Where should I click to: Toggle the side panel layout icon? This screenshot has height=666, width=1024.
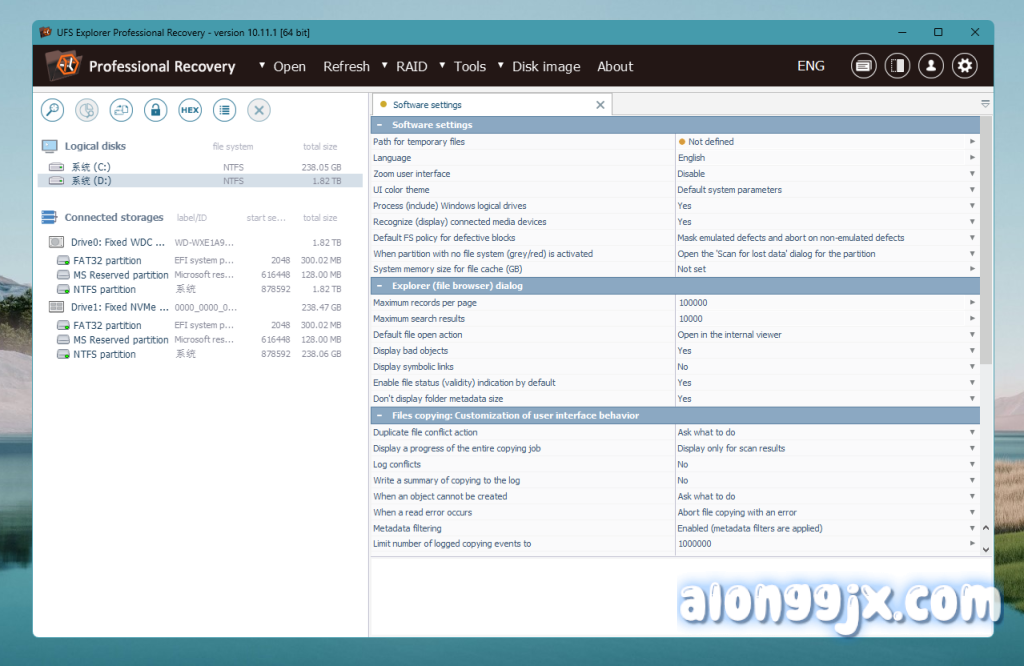897,66
